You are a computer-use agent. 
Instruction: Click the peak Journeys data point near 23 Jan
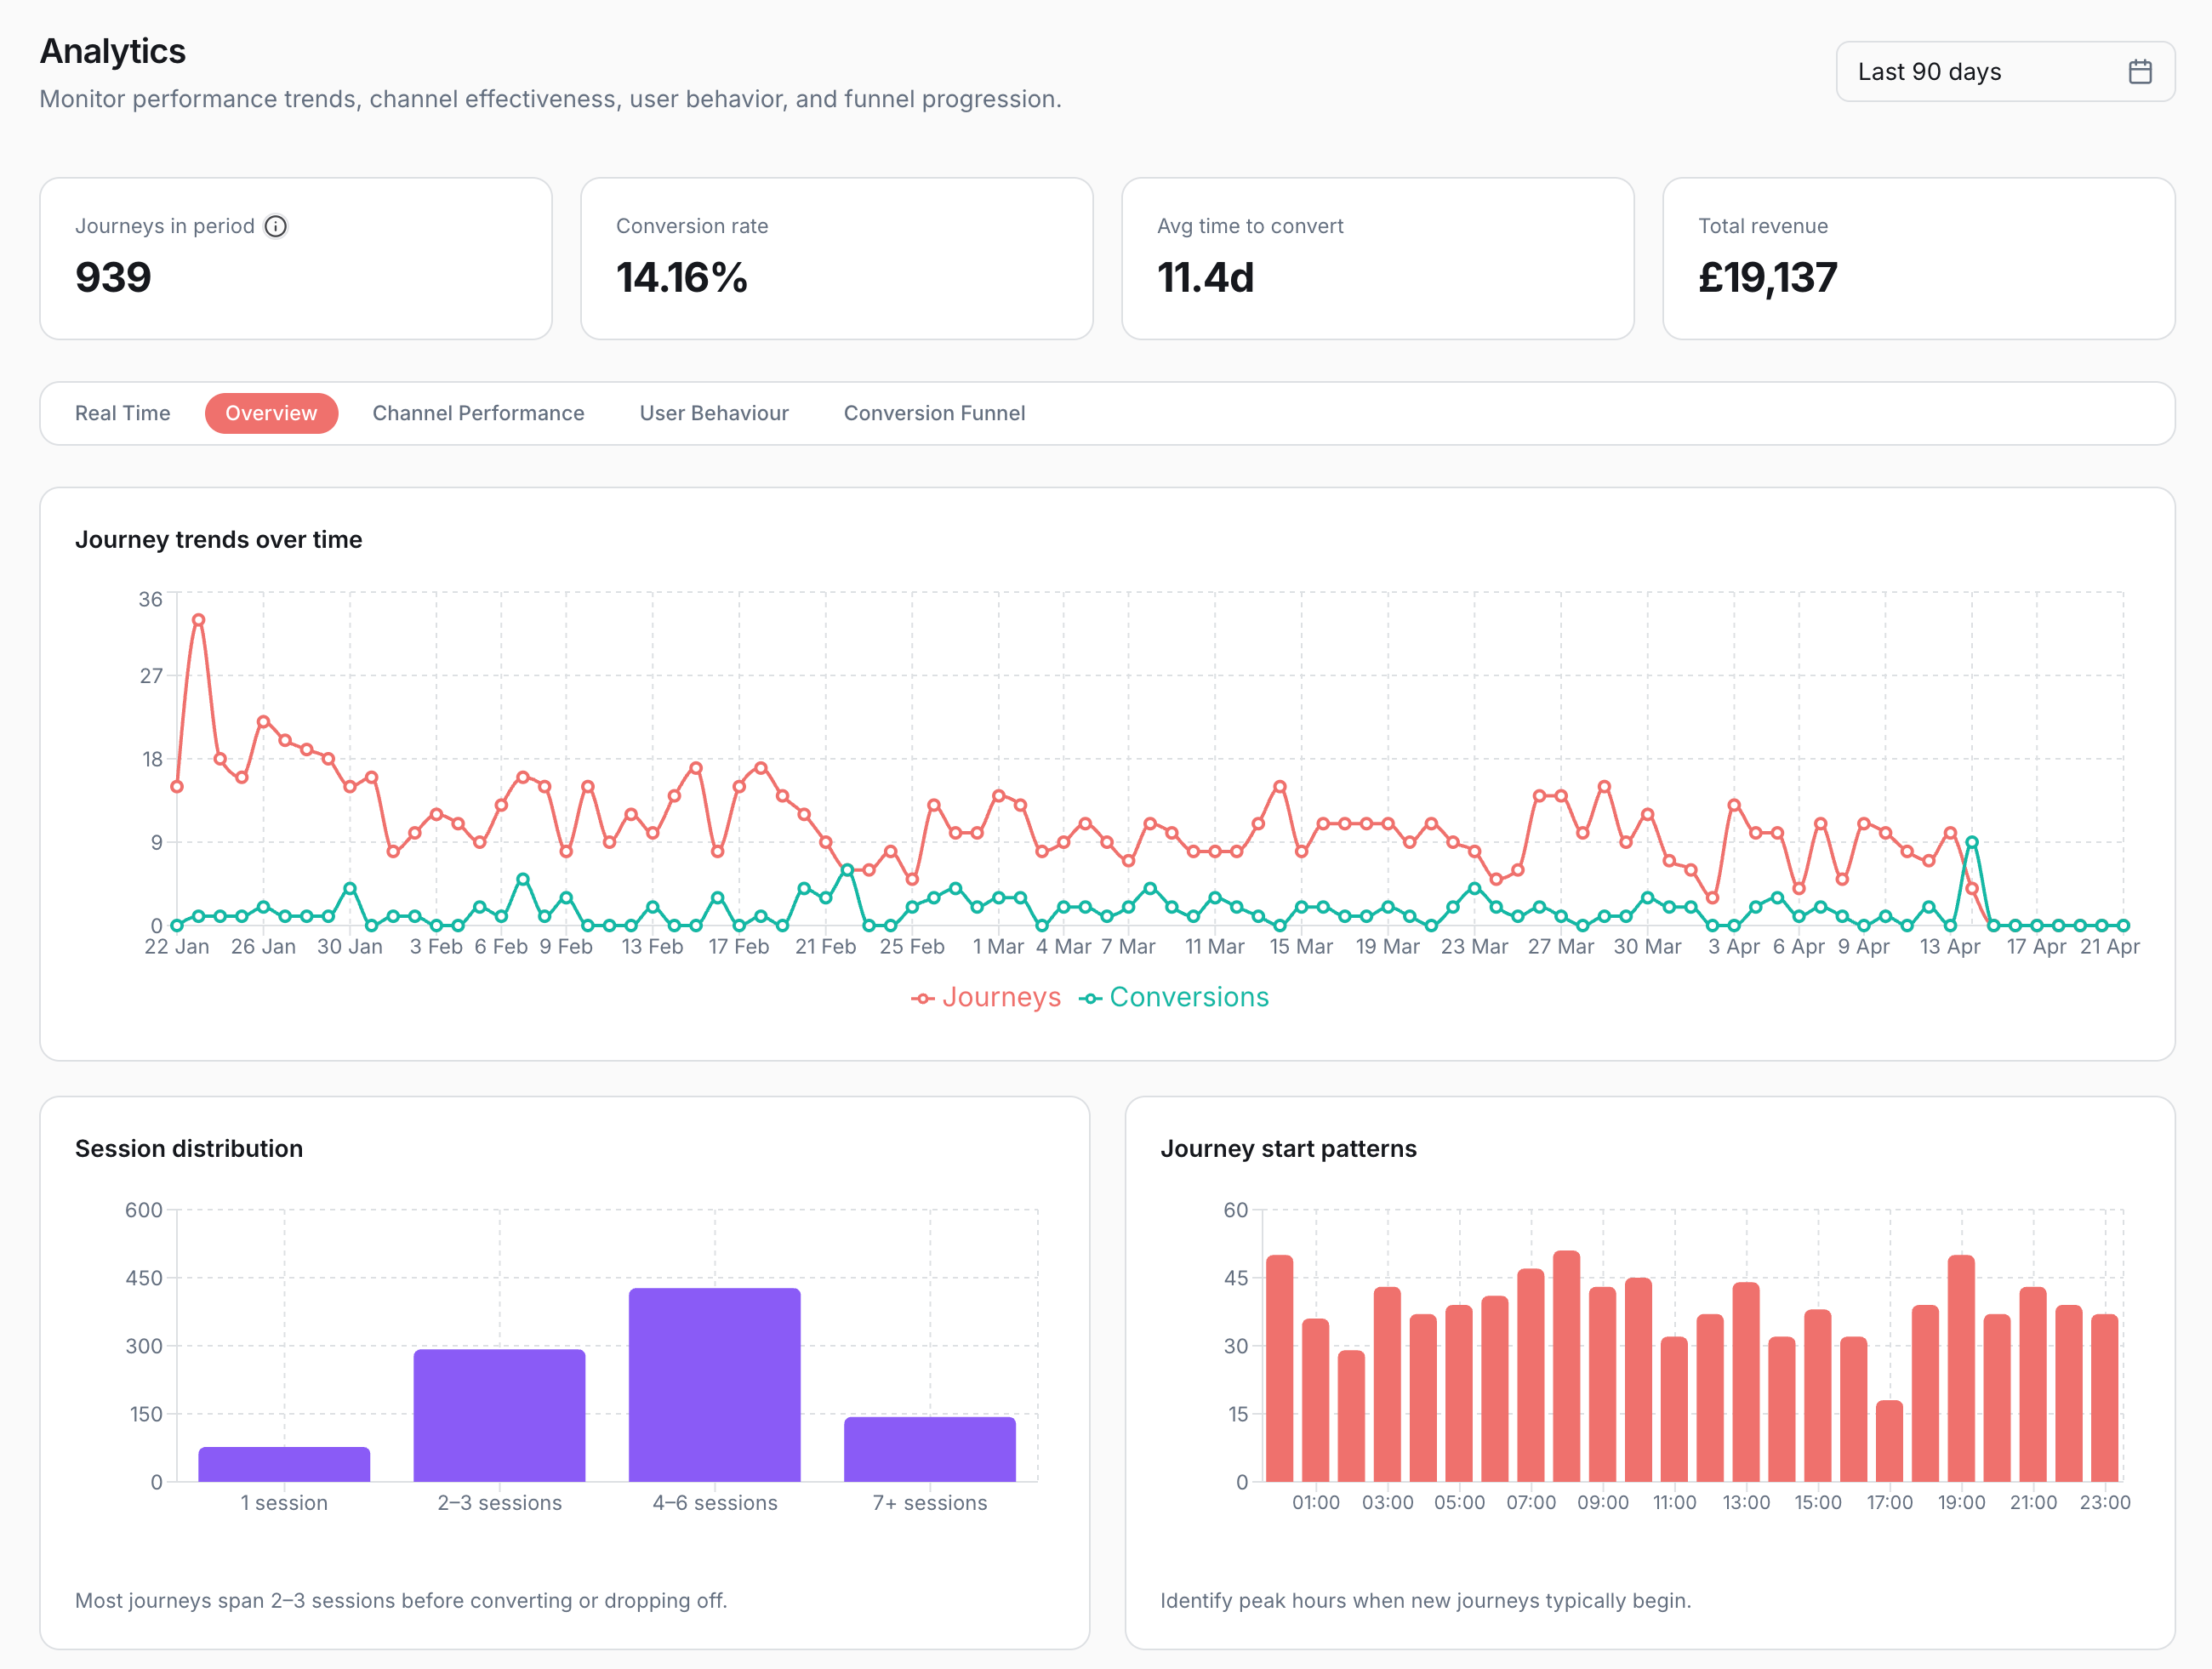197,620
